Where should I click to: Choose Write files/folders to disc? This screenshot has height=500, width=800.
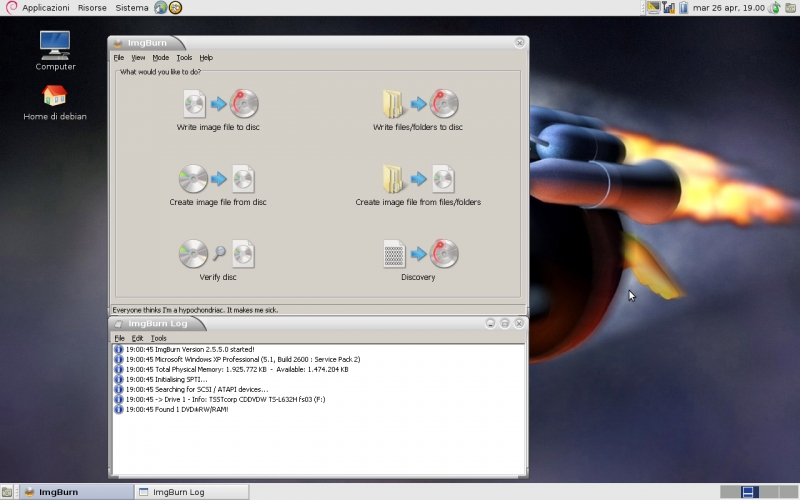click(x=418, y=110)
